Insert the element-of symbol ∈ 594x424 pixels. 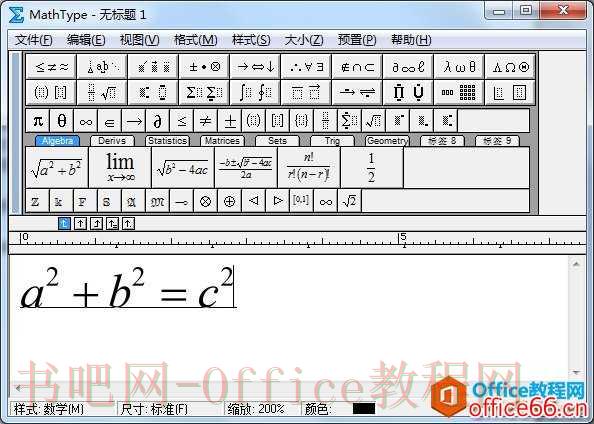point(110,121)
